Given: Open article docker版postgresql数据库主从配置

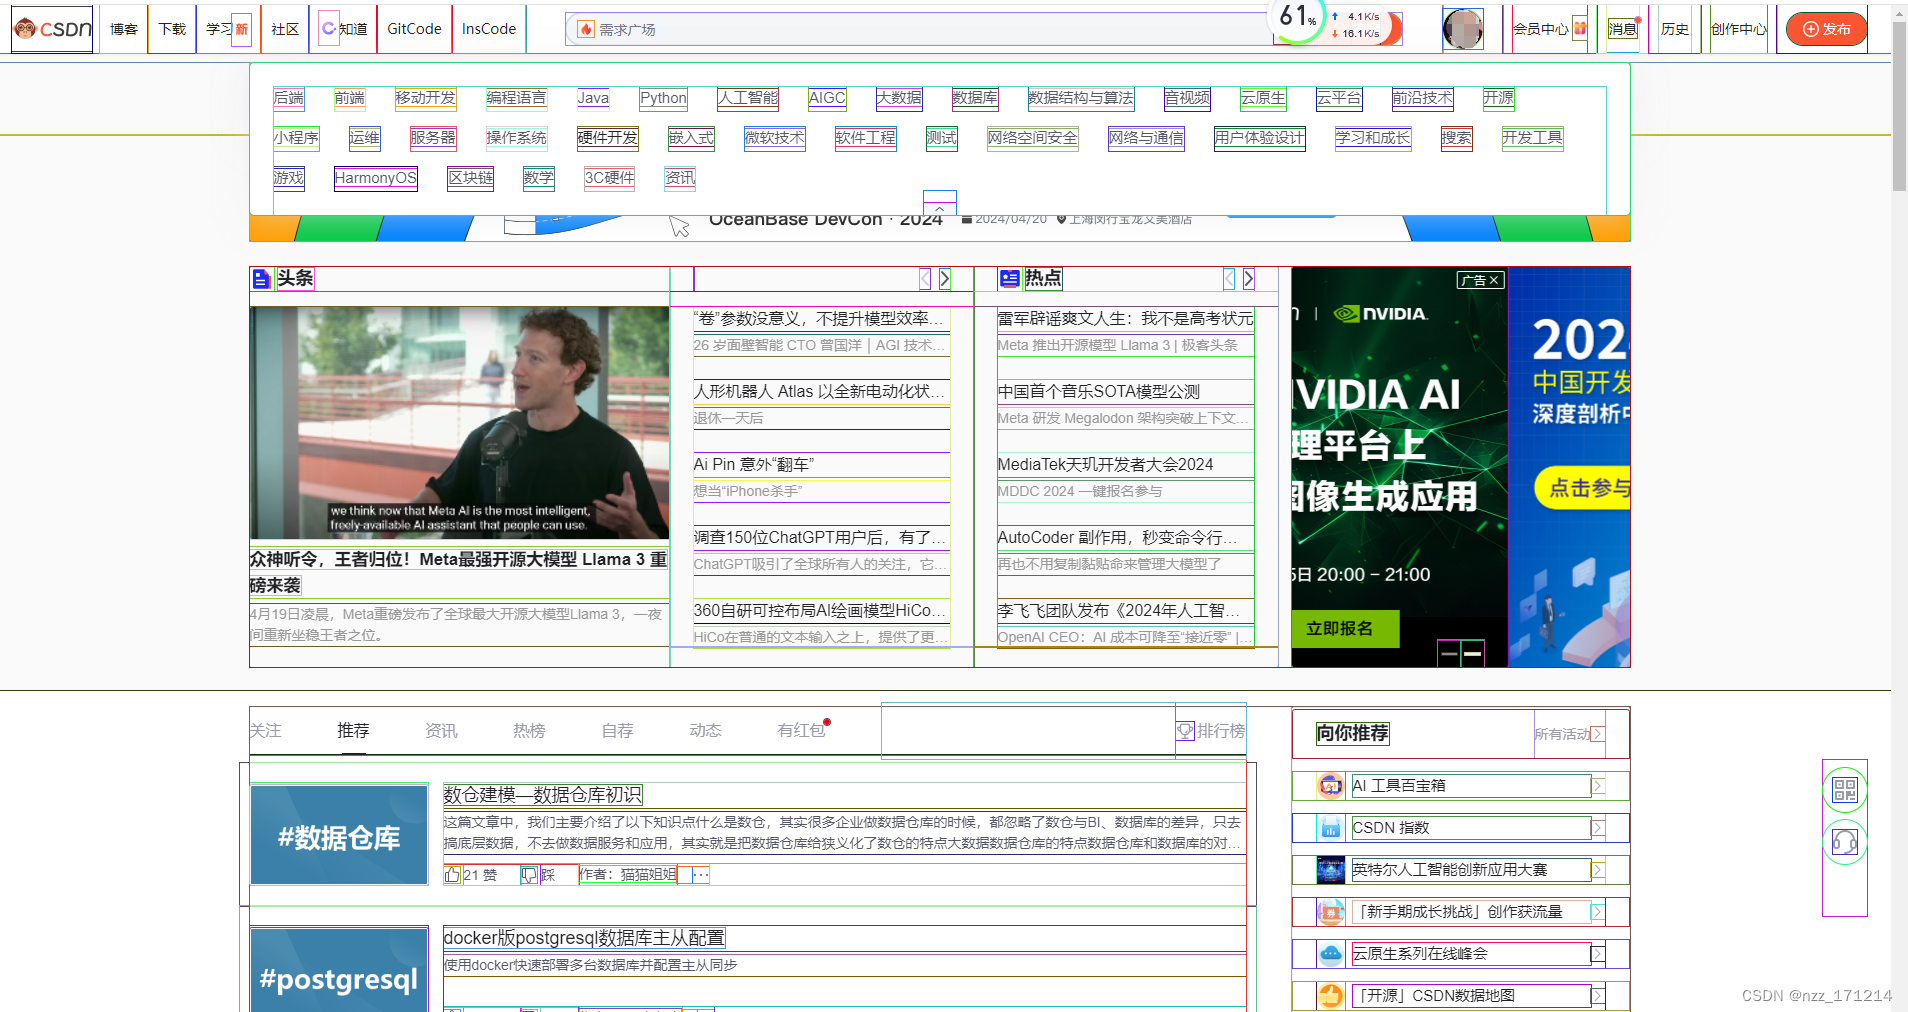Looking at the screenshot, I should click(584, 938).
